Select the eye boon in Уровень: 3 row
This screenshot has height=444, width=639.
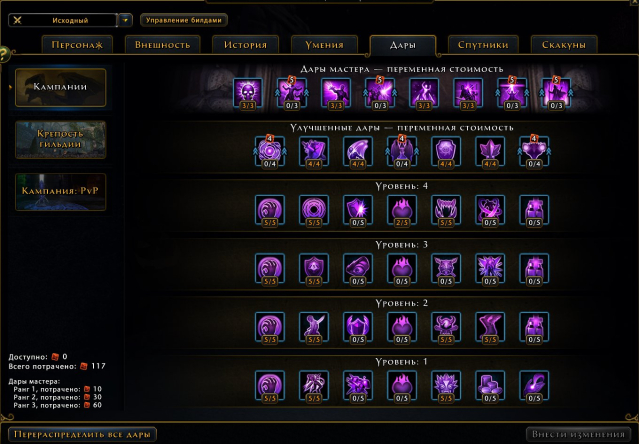point(357,269)
